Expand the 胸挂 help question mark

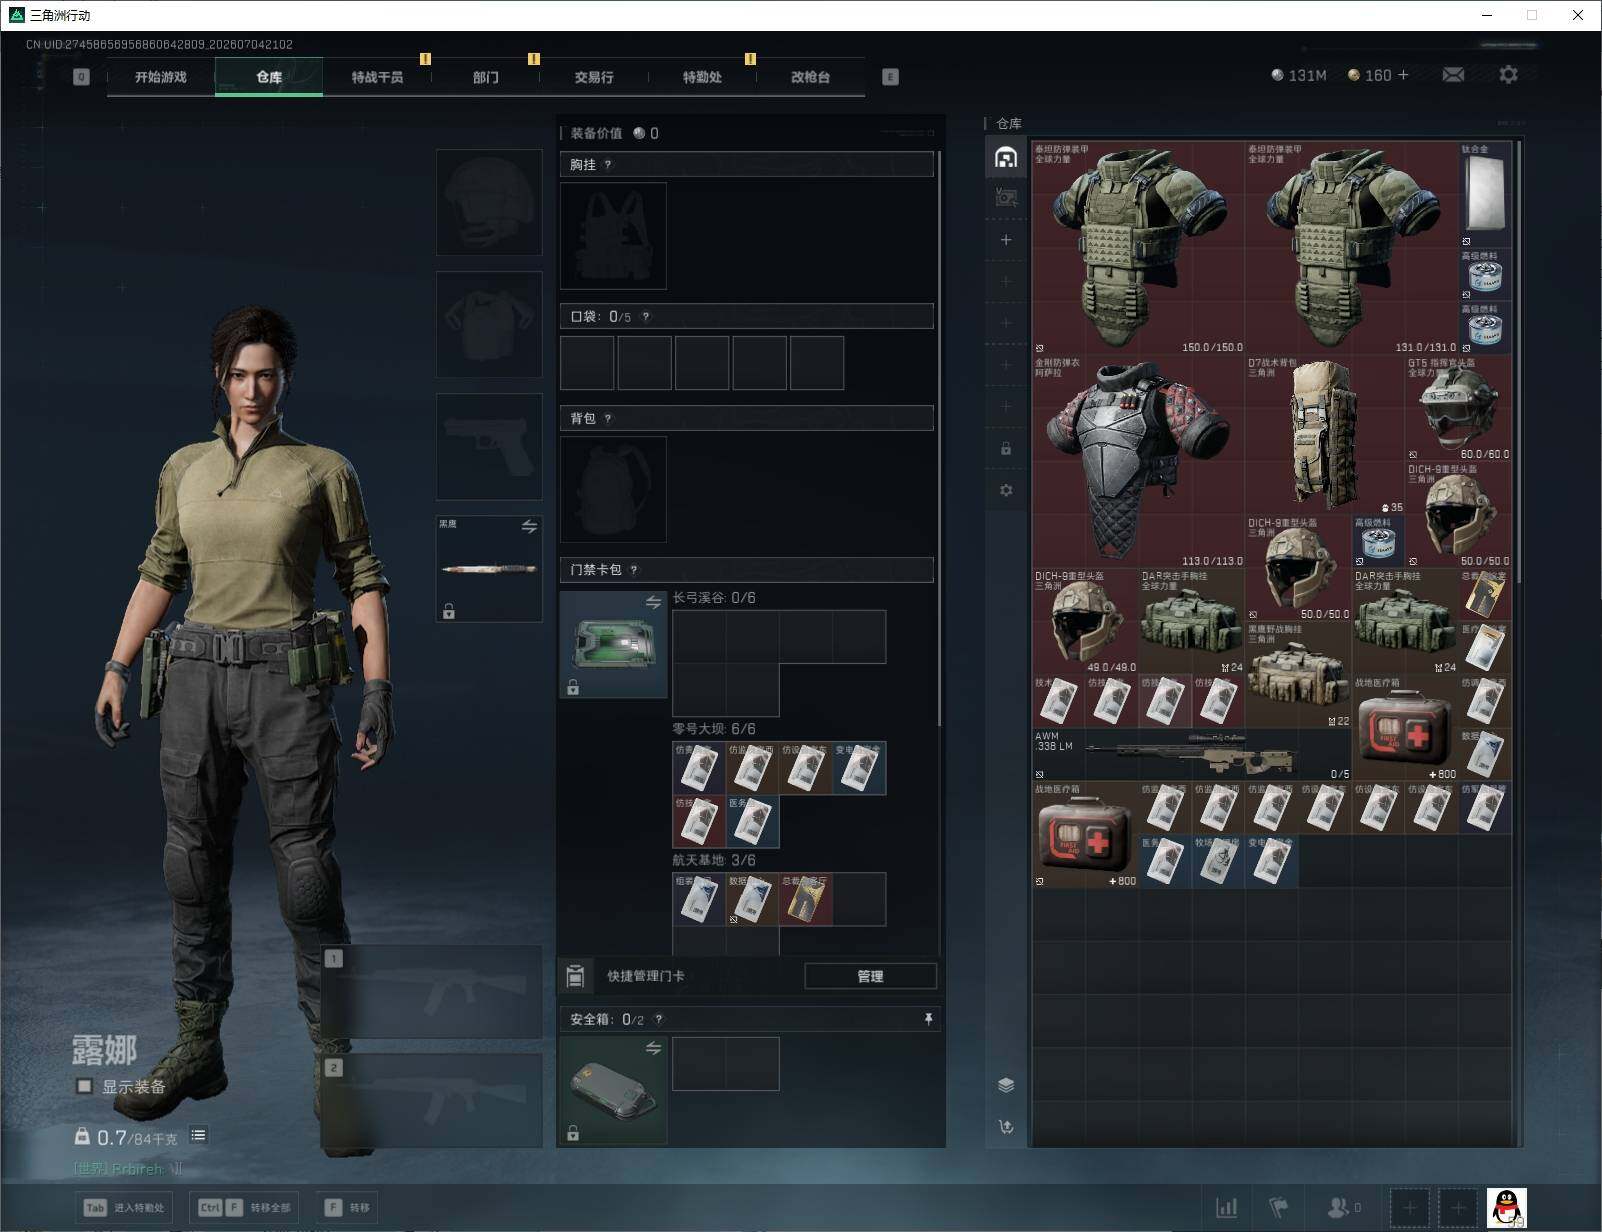(x=608, y=165)
